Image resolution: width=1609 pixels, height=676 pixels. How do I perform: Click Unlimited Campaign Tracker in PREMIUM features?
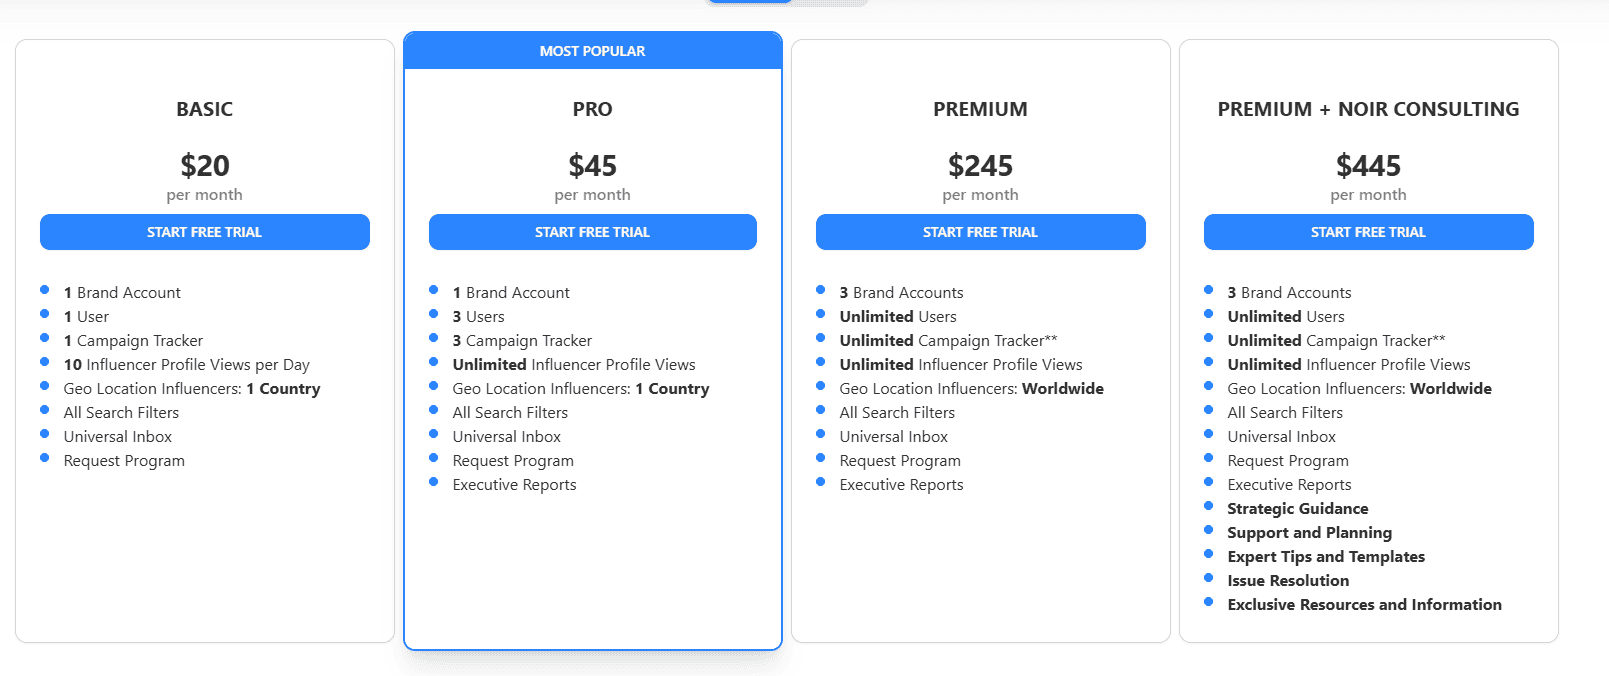tap(946, 340)
